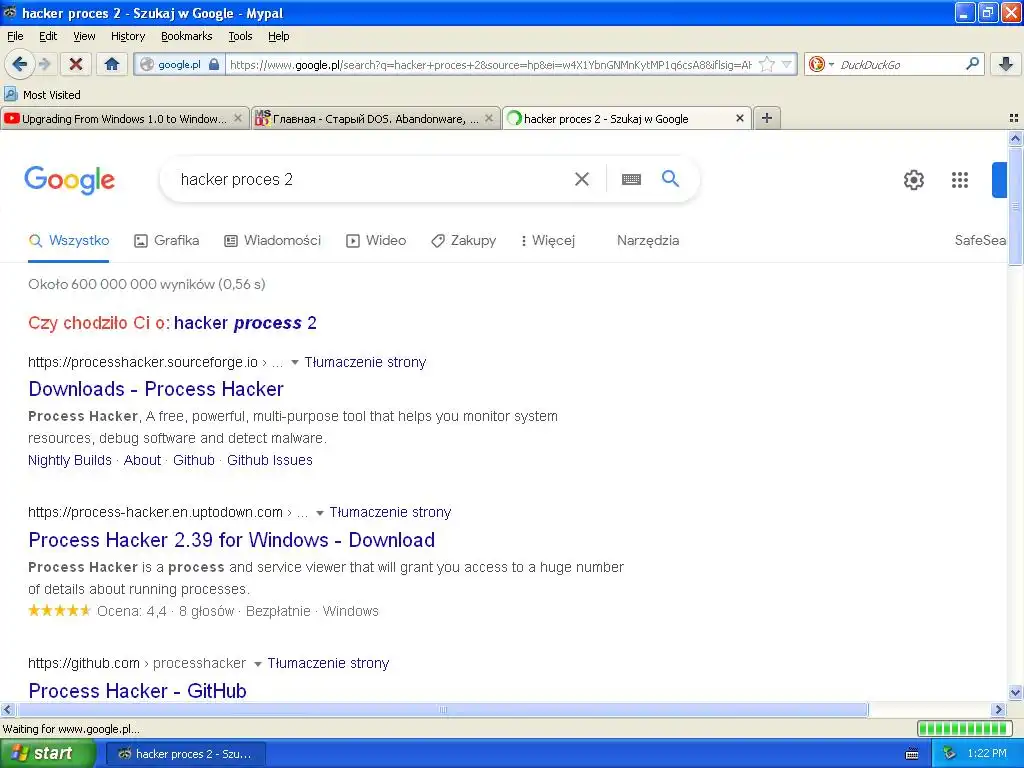
Task: Click the suggested 'hacker process 2' correction
Action: point(245,323)
